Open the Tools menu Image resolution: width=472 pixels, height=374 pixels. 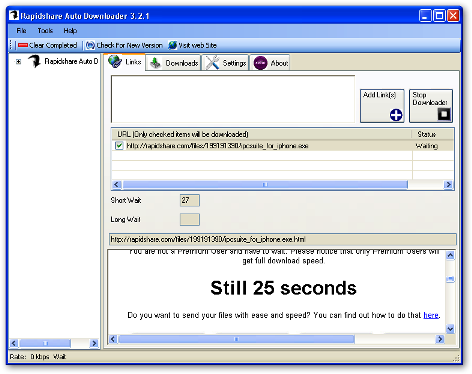coord(45,31)
